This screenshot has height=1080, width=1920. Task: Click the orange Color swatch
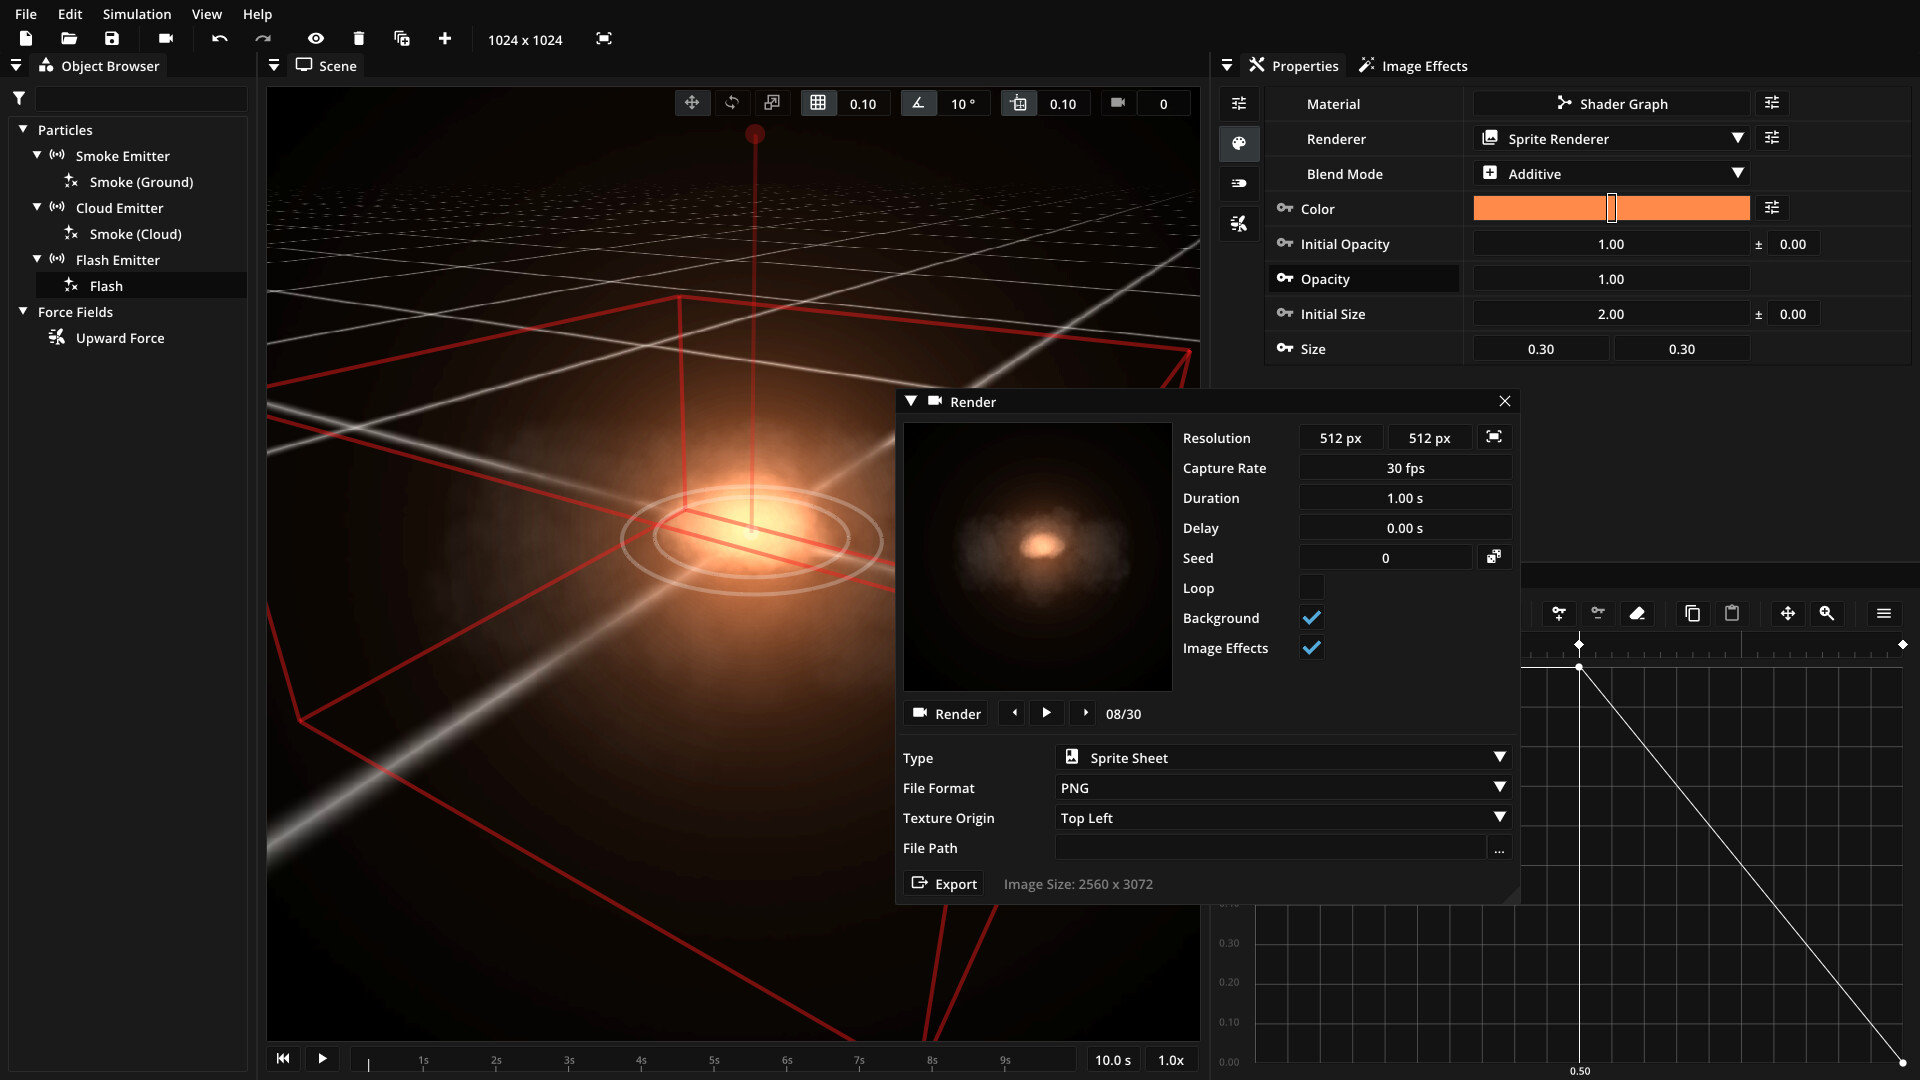point(1538,208)
